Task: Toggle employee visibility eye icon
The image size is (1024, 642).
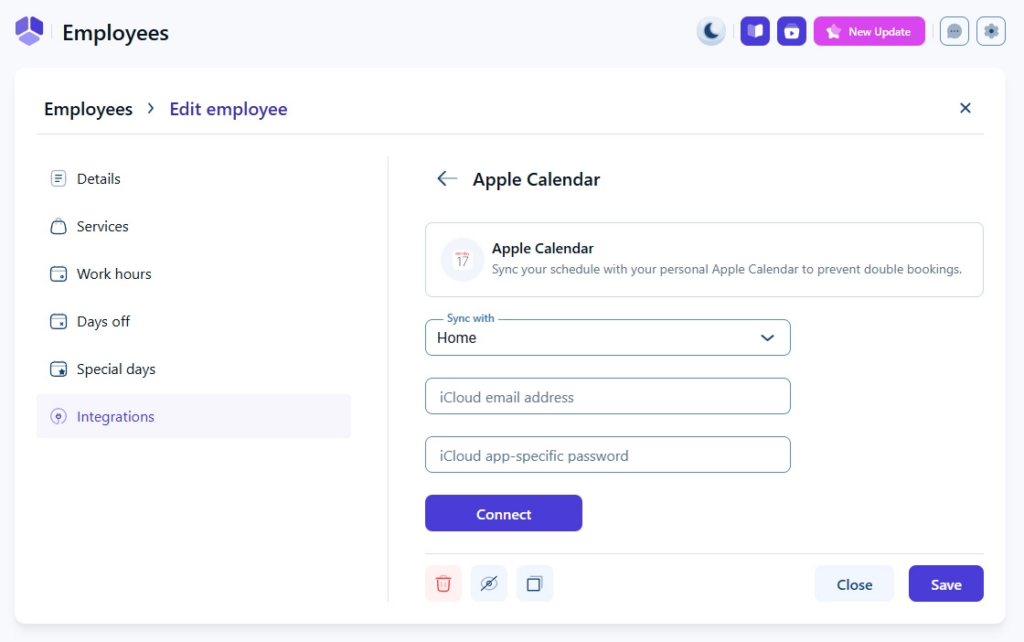Action: (489, 584)
